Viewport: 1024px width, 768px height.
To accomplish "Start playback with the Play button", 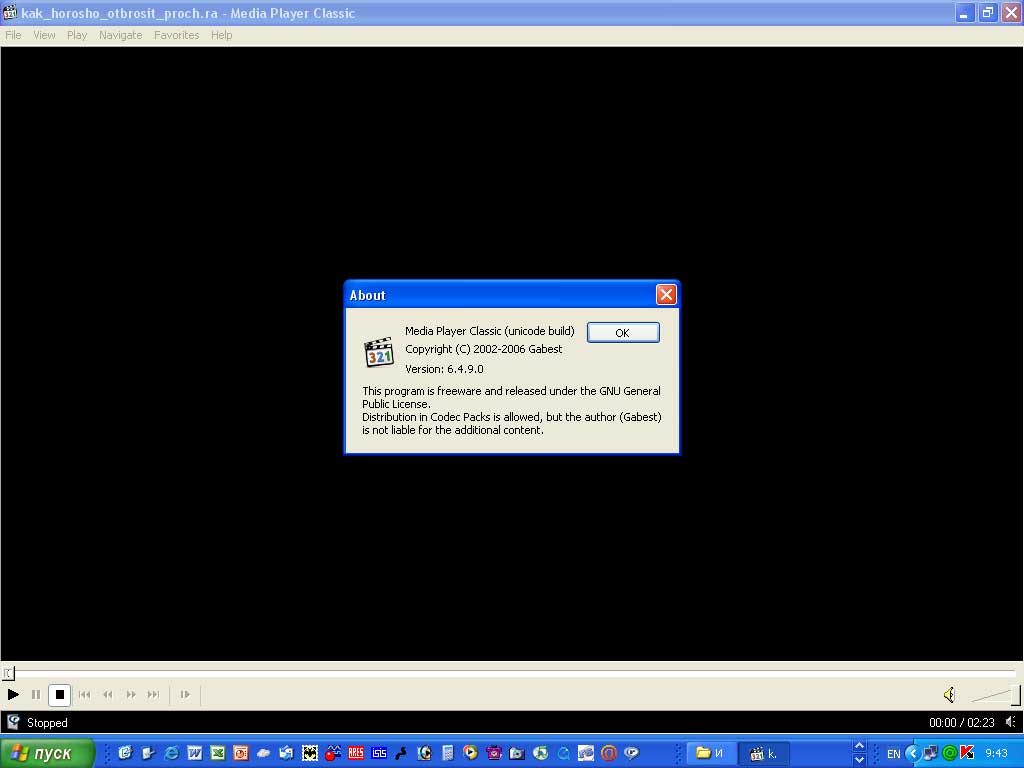I will tap(13, 694).
